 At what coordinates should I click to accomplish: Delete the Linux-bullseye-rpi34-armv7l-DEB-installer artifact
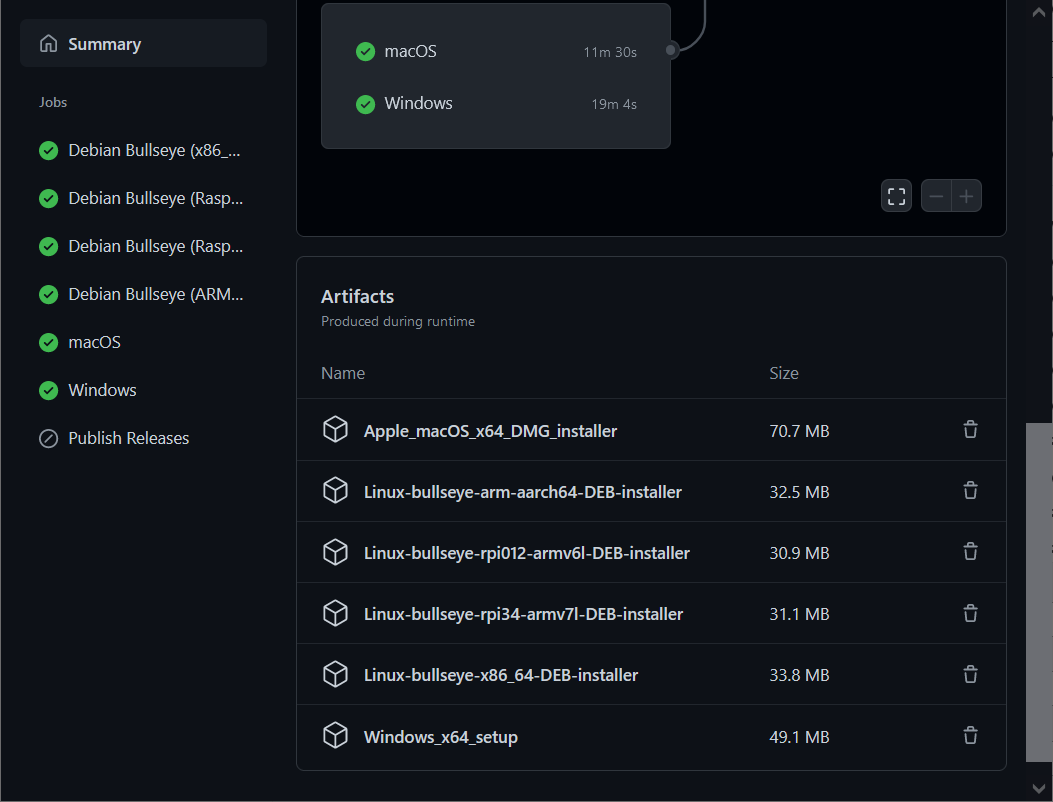click(x=970, y=613)
